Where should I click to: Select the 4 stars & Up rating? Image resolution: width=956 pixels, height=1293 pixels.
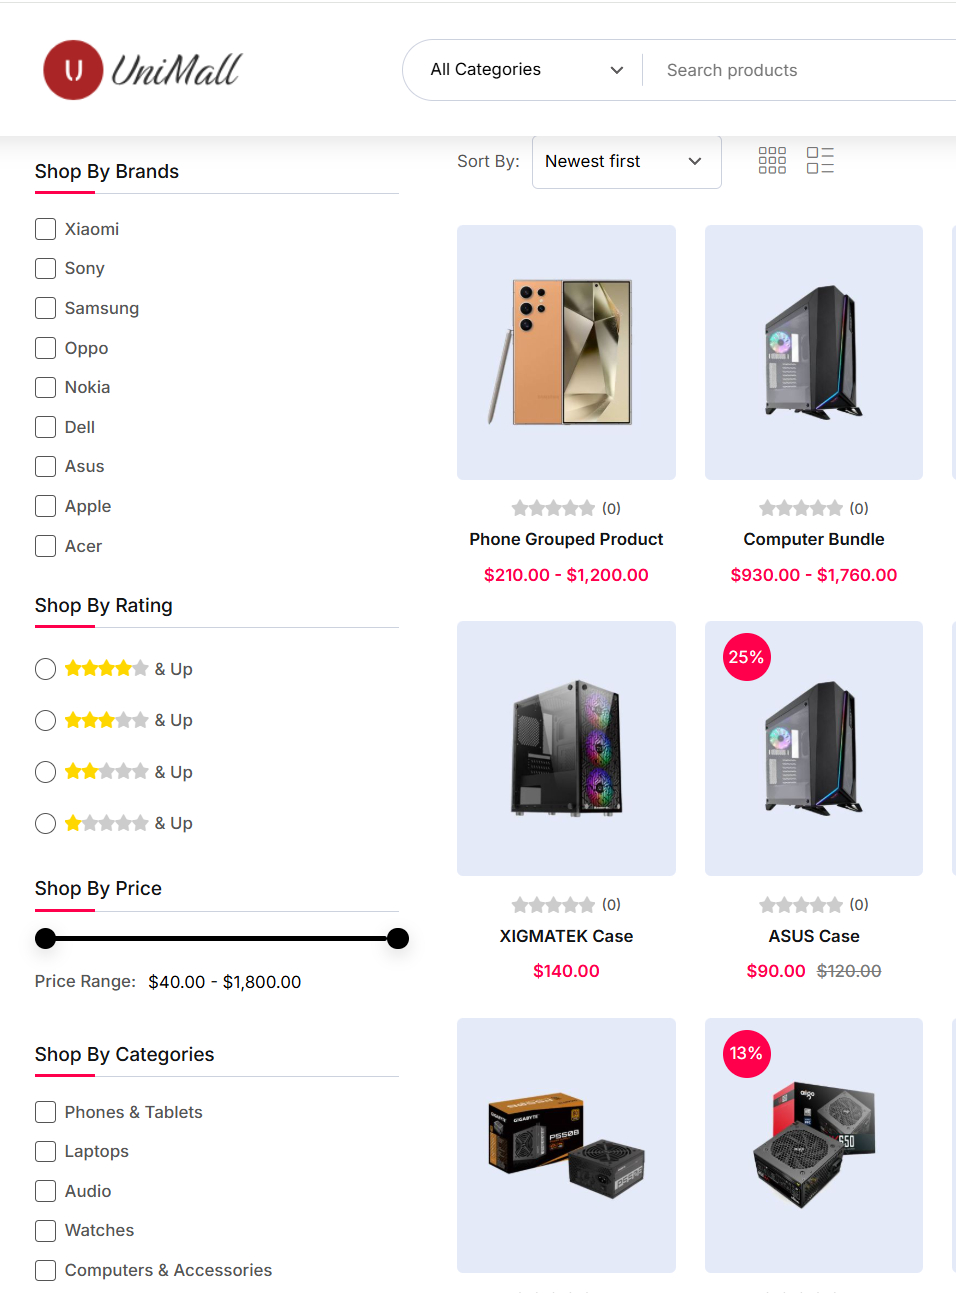tap(45, 669)
